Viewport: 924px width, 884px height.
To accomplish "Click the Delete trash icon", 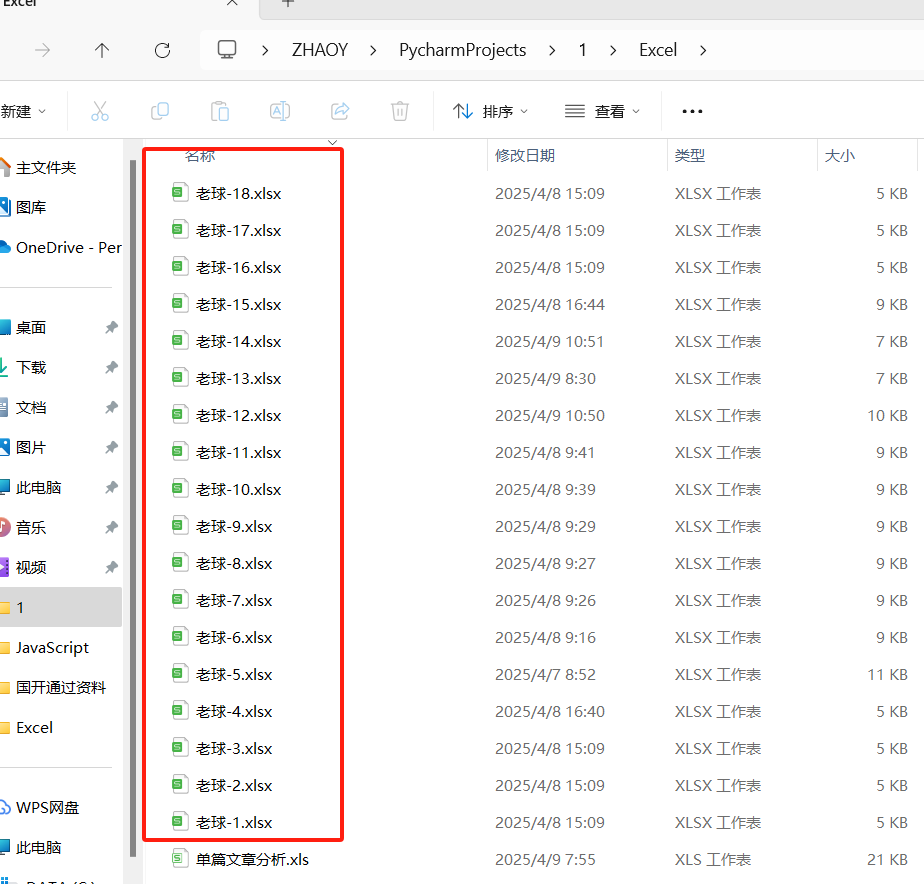I will point(400,111).
